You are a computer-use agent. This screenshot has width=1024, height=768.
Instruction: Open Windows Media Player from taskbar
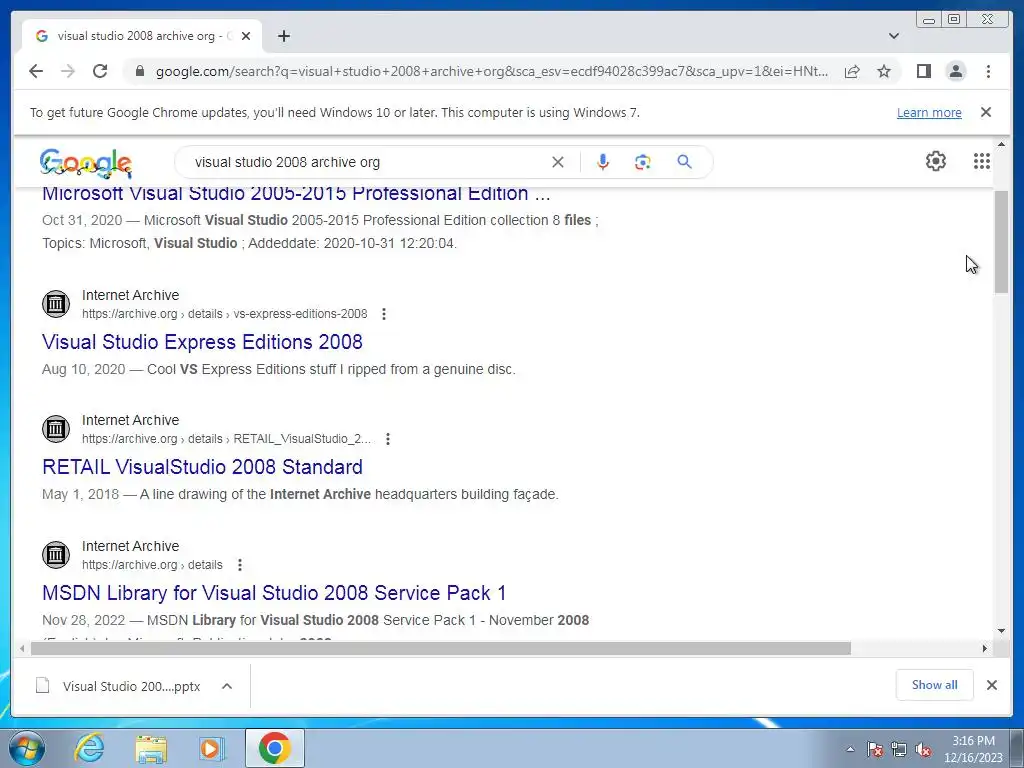[212, 748]
